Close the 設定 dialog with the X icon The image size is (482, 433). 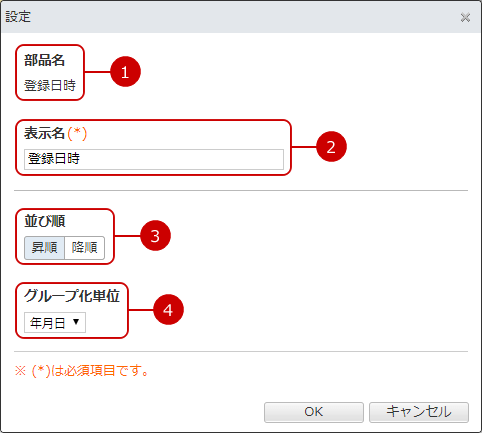click(x=465, y=17)
